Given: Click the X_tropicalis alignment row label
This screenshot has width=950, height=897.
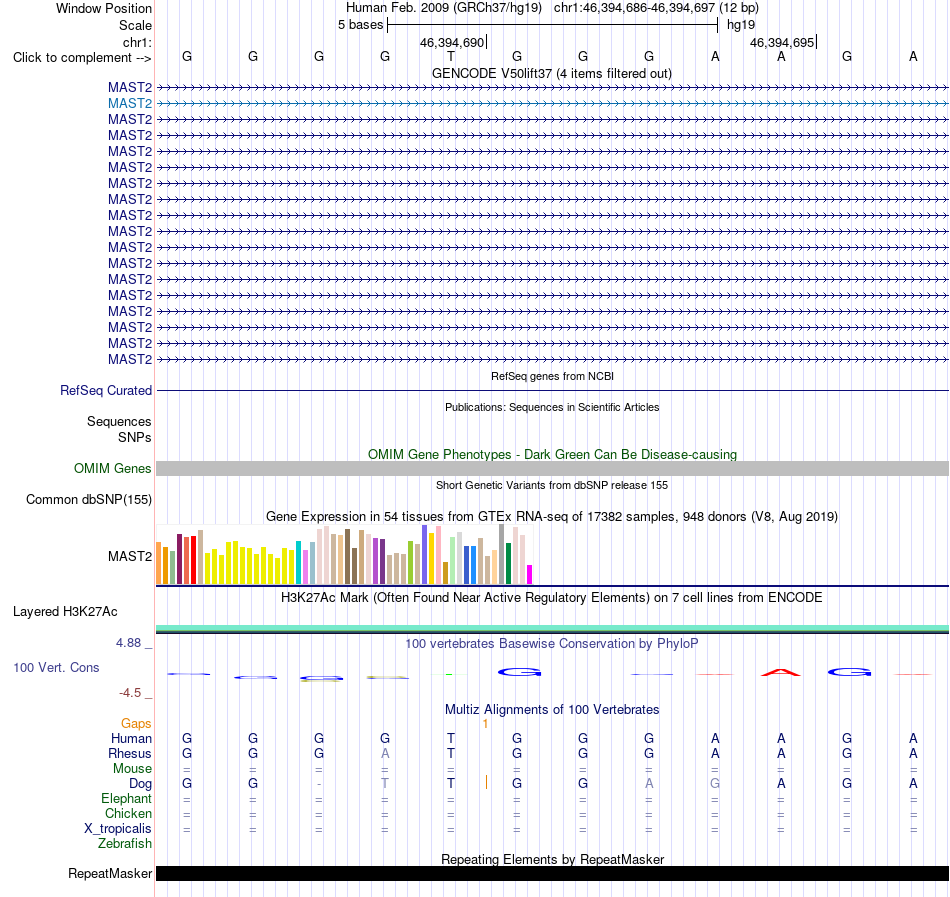Looking at the screenshot, I should 118,829.
